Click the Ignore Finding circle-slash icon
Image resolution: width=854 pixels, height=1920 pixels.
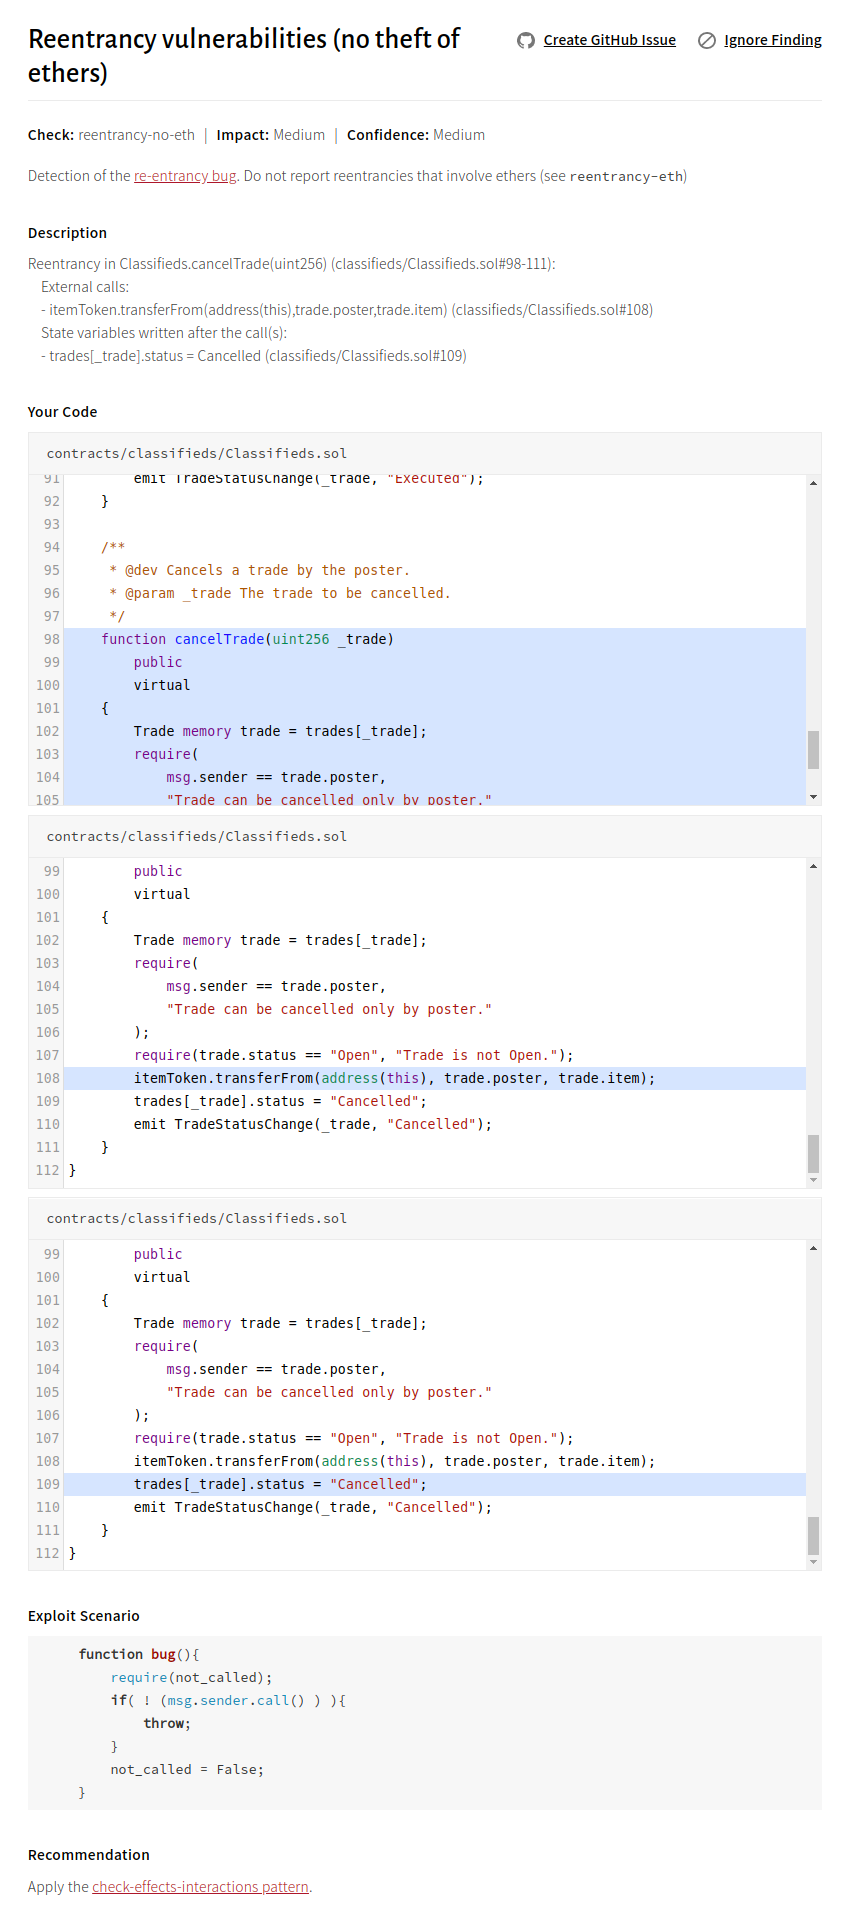pyautogui.click(x=707, y=40)
